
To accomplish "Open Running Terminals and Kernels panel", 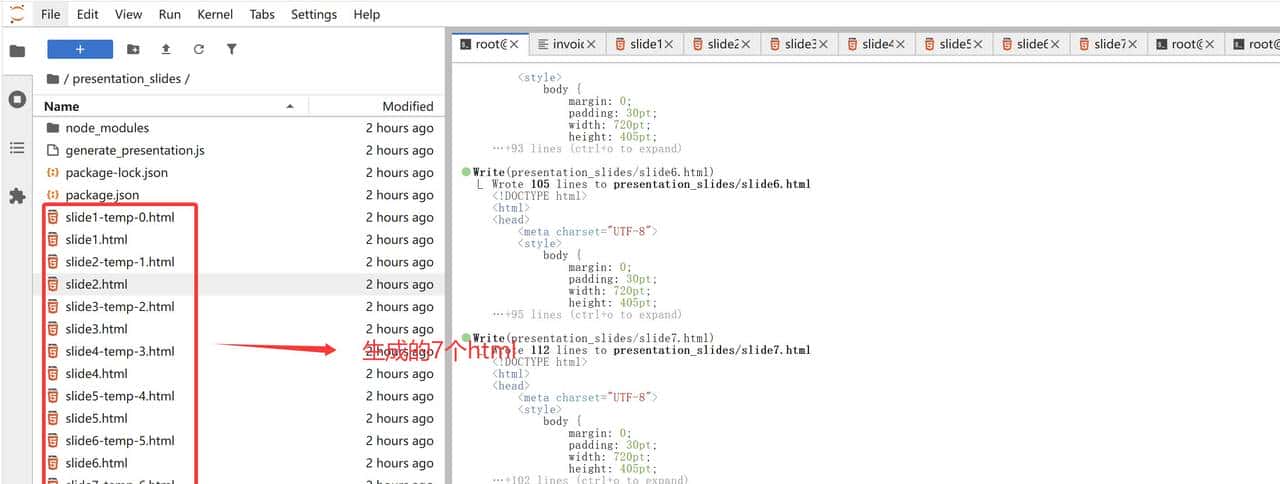I will (17, 99).
